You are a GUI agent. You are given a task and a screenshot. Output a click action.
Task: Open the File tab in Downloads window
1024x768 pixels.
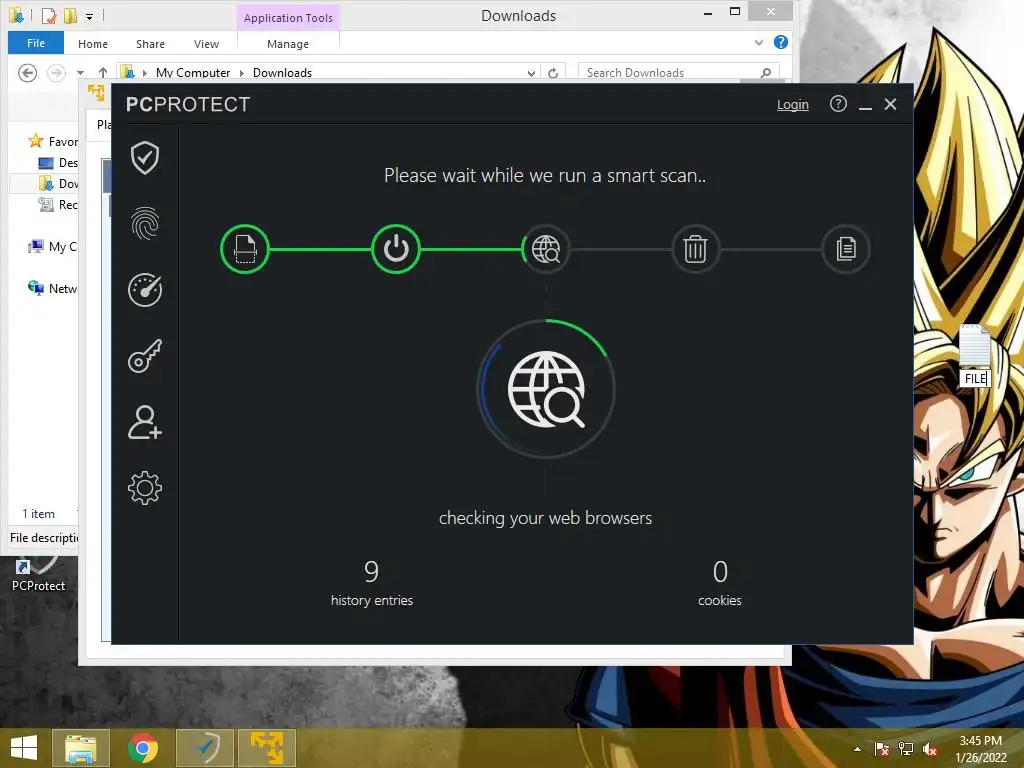[x=36, y=43]
